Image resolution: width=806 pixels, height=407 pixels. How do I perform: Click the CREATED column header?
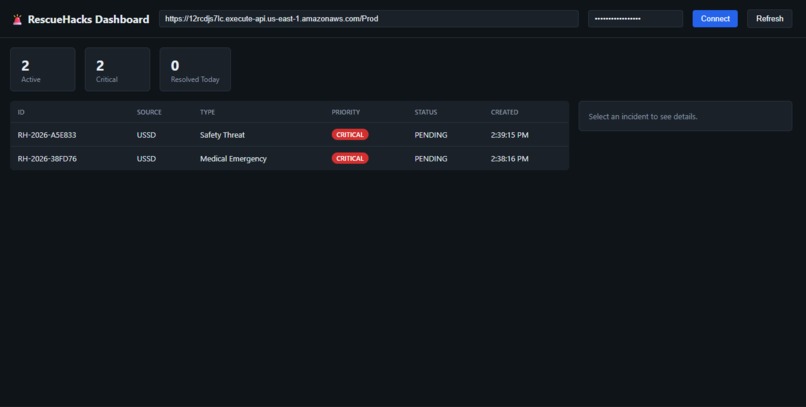(504, 112)
